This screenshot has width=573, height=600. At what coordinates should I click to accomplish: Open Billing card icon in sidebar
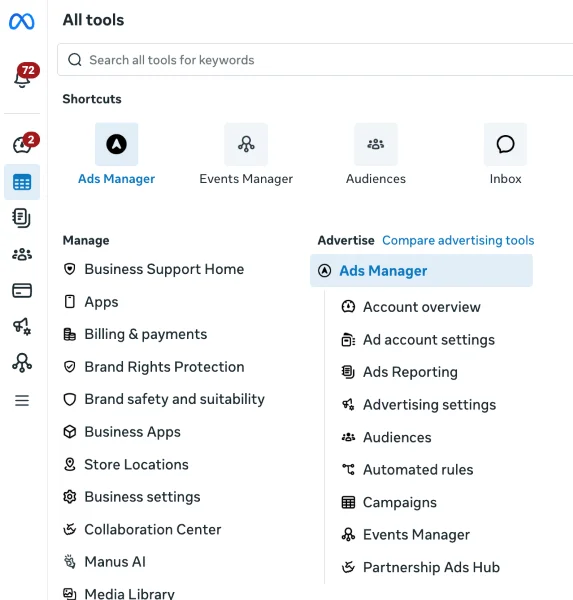tap(22, 290)
